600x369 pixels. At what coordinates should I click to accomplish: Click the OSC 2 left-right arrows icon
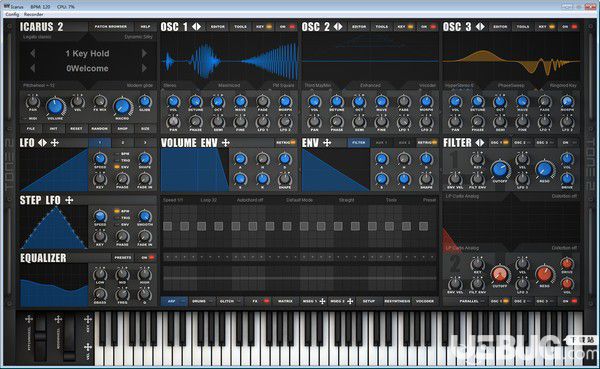(x=338, y=27)
